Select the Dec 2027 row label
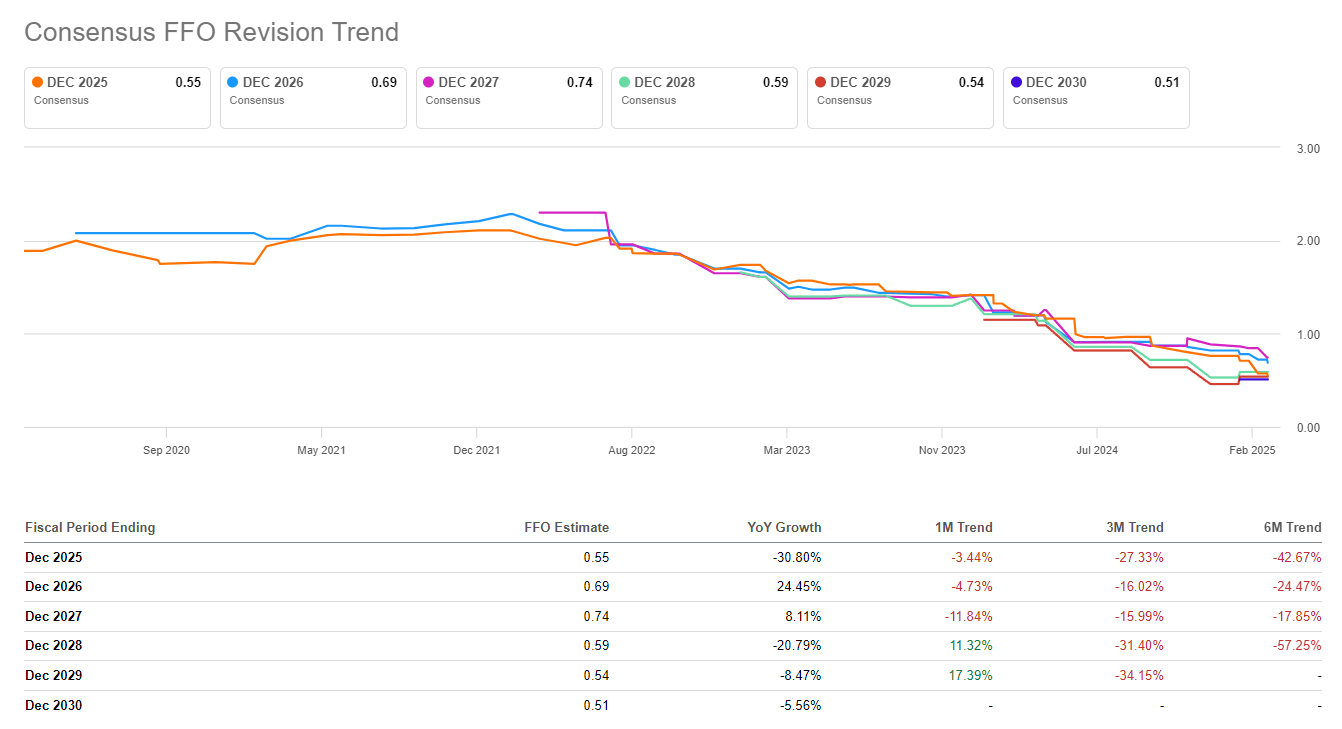 click(x=54, y=616)
